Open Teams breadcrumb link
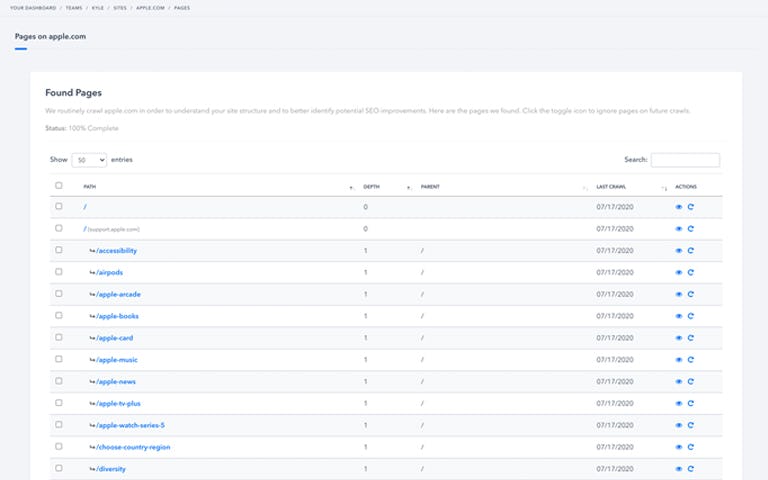This screenshot has height=480, width=768. pyautogui.click(x=74, y=8)
